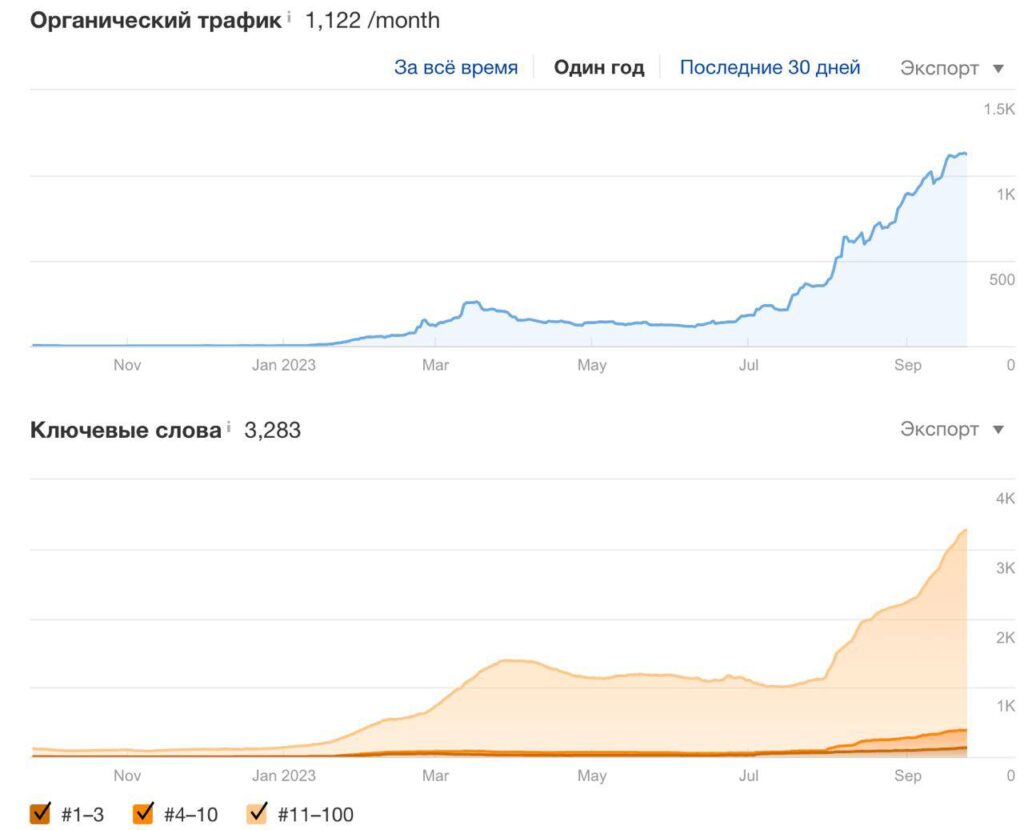Click the Ключевые слова heading
Image resolution: width=1024 pixels, height=830 pixels.
coord(126,430)
